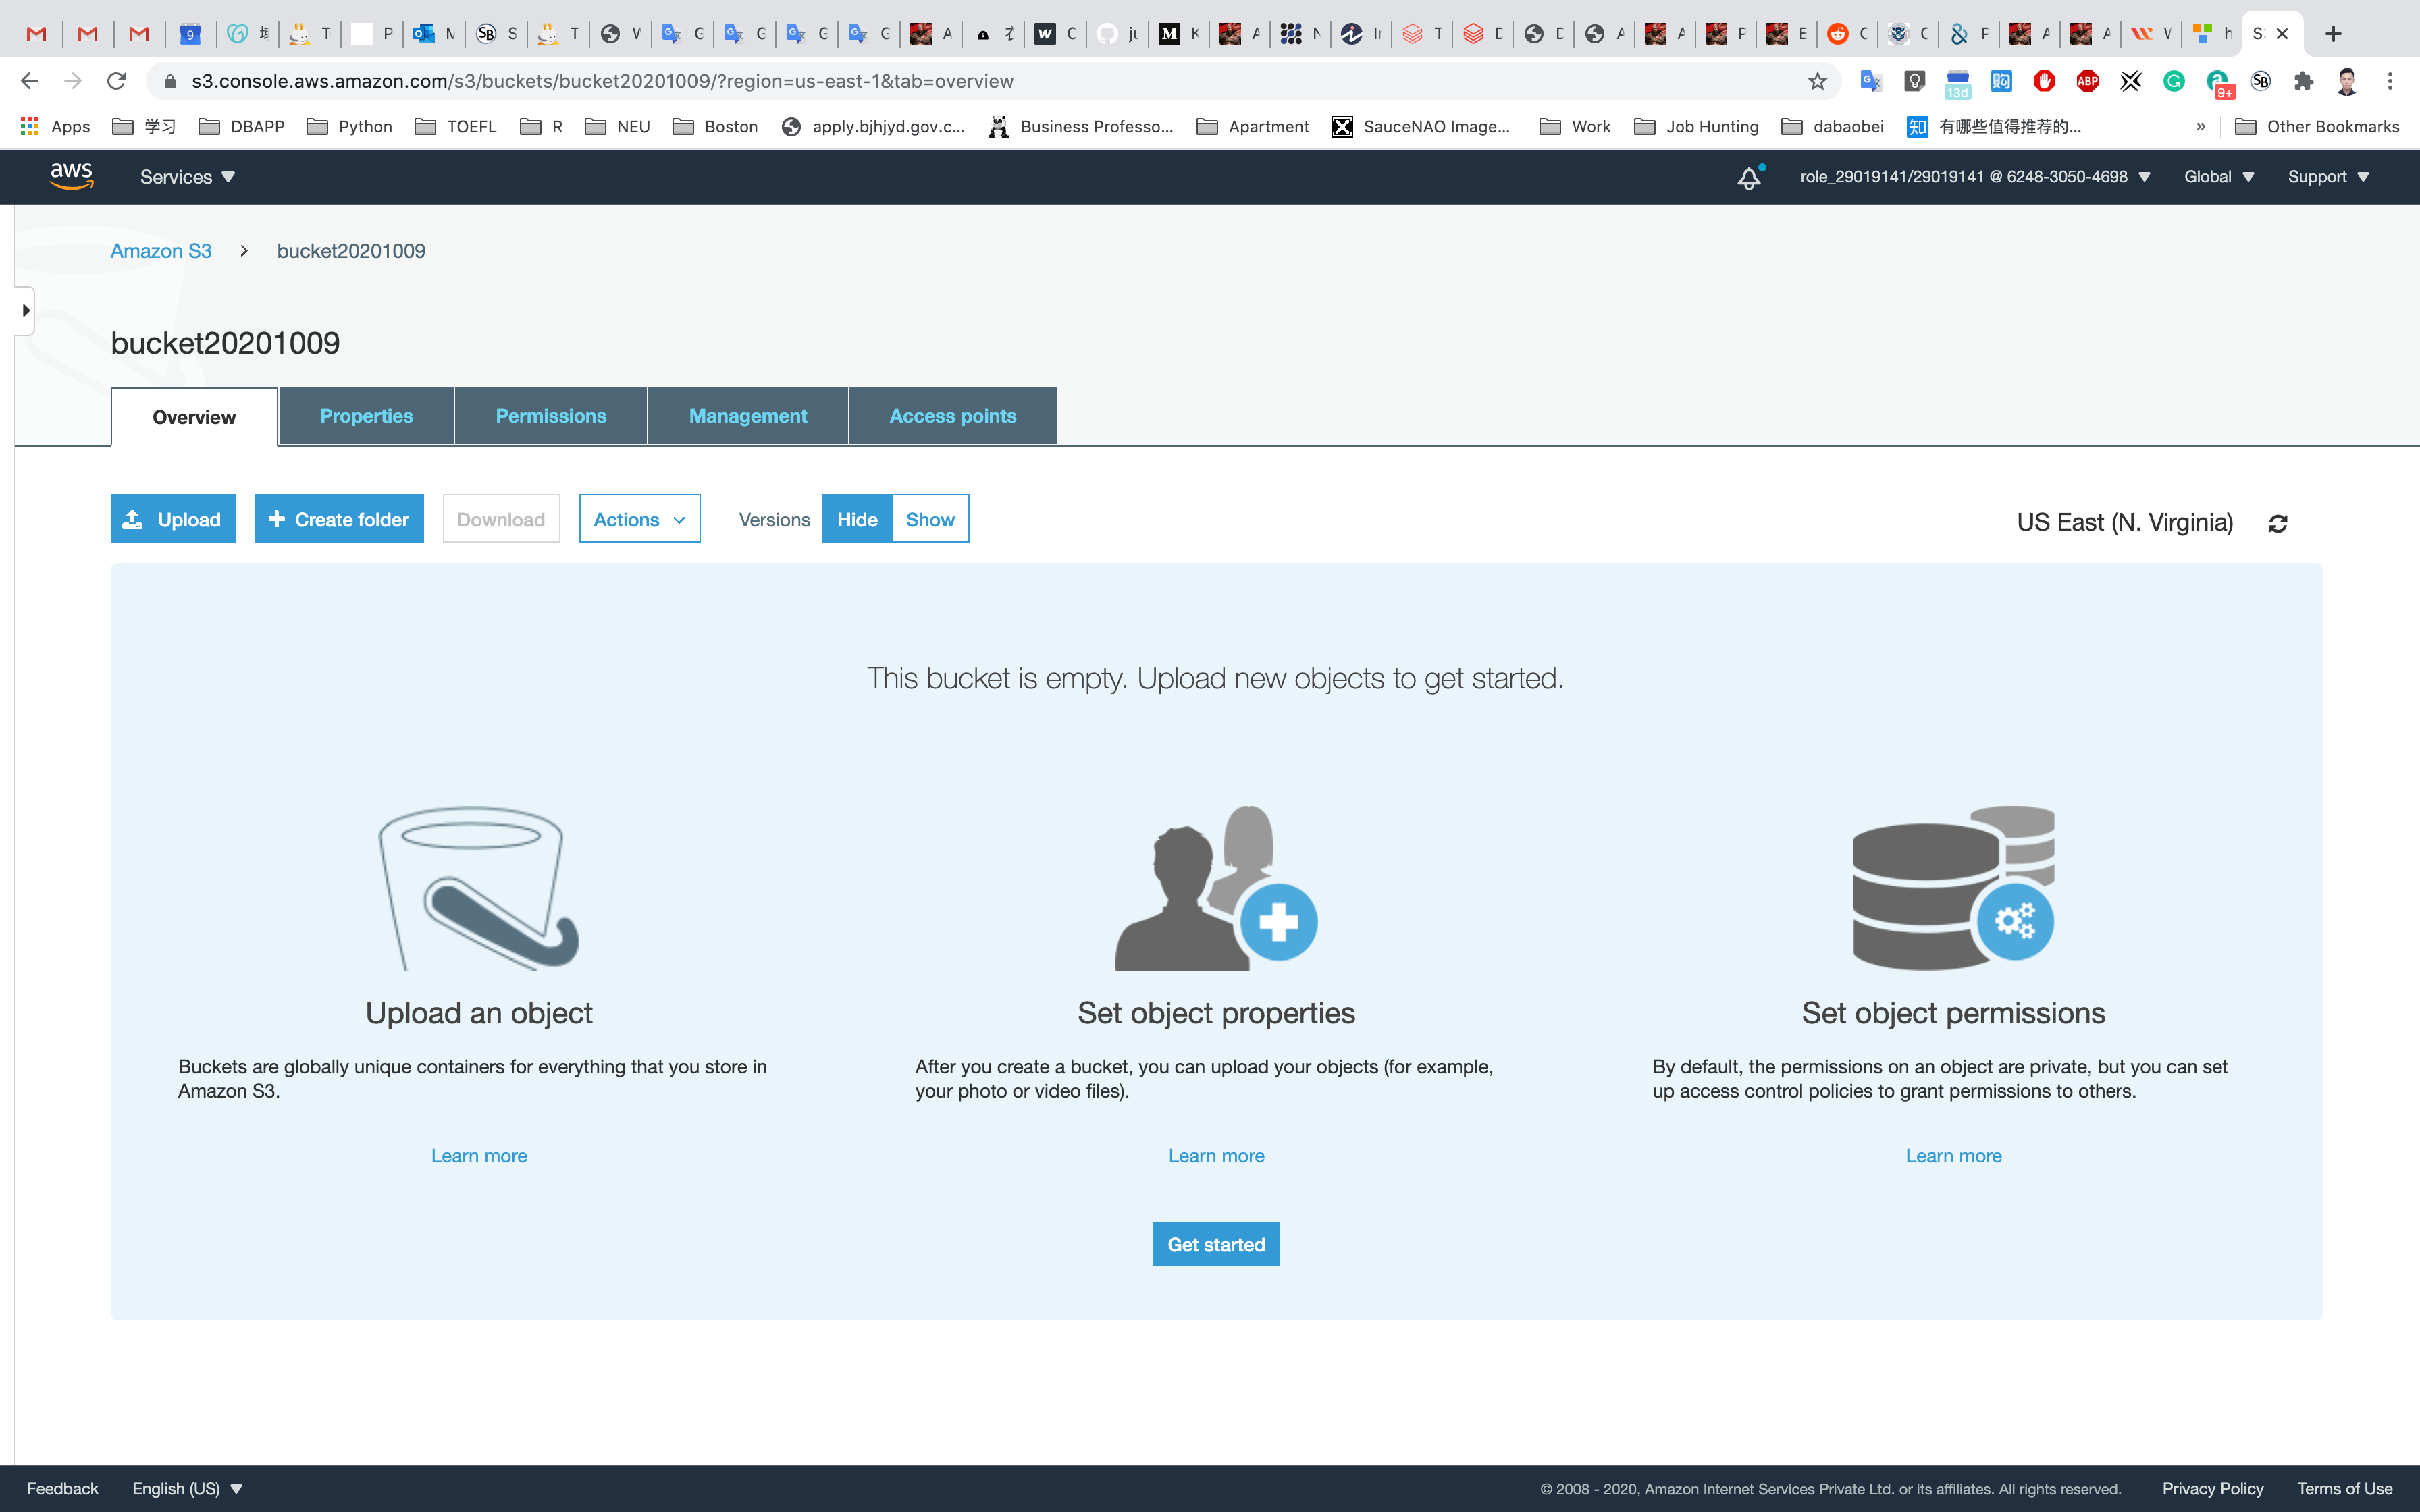This screenshot has height=1512, width=2420.
Task: Bookmark this page with the star icon
Action: point(1817,81)
